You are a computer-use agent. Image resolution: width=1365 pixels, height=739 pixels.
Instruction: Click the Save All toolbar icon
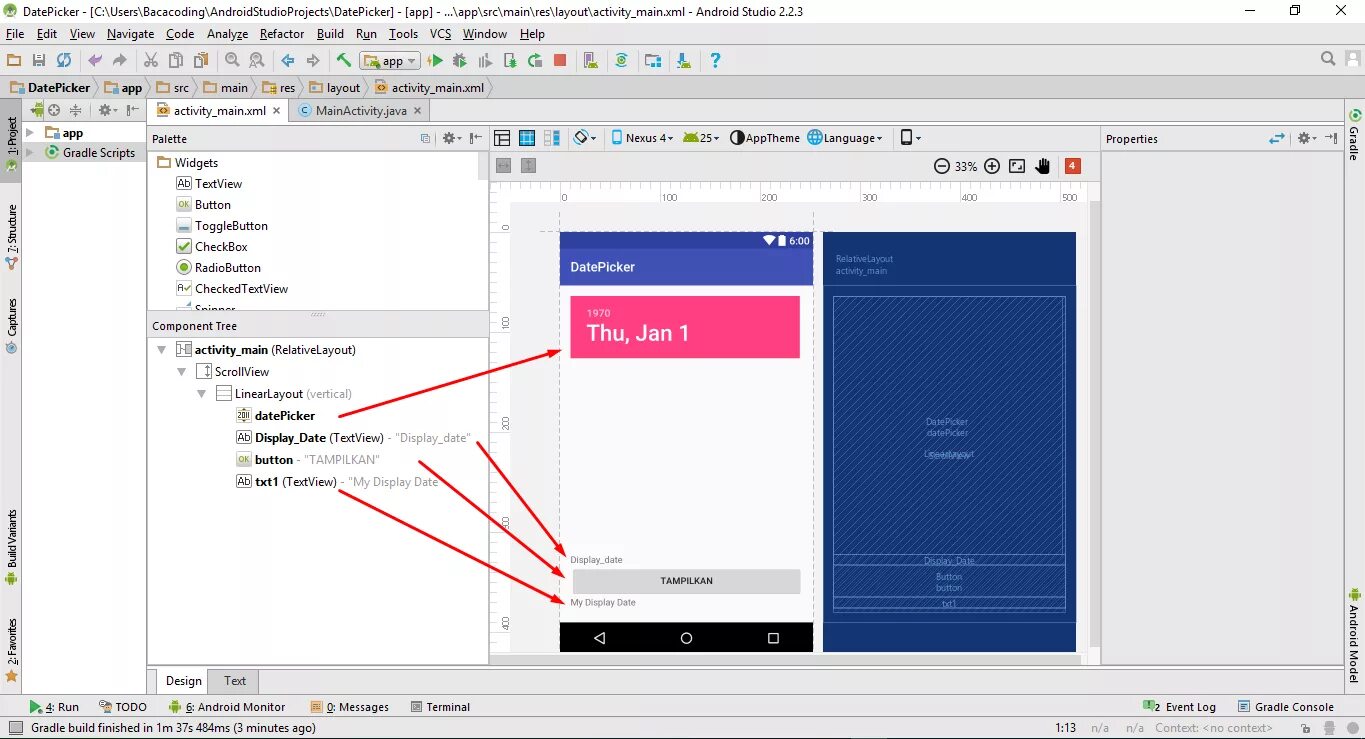click(x=39, y=60)
